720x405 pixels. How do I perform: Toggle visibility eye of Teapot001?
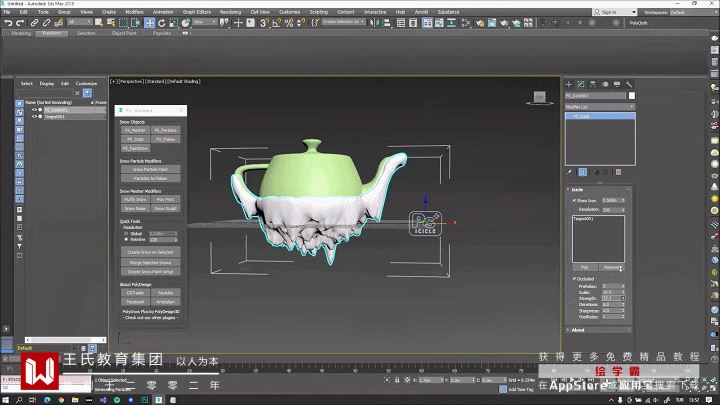tap(34, 117)
